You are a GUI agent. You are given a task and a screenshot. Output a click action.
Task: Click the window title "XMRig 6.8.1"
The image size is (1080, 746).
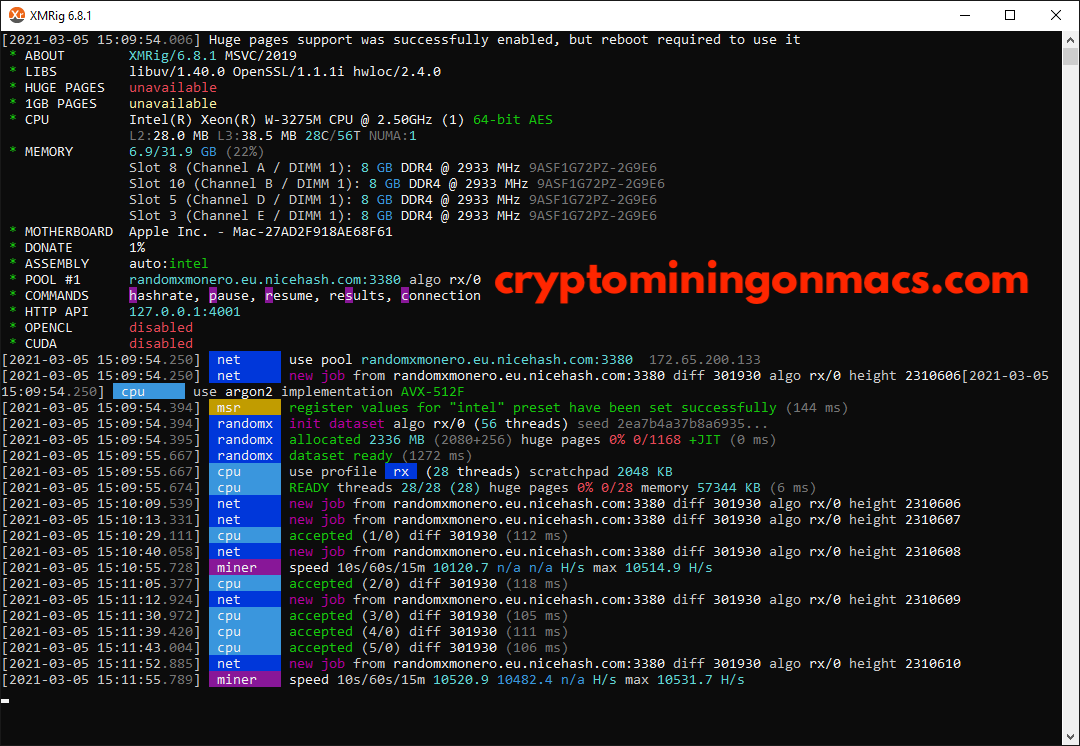point(61,15)
